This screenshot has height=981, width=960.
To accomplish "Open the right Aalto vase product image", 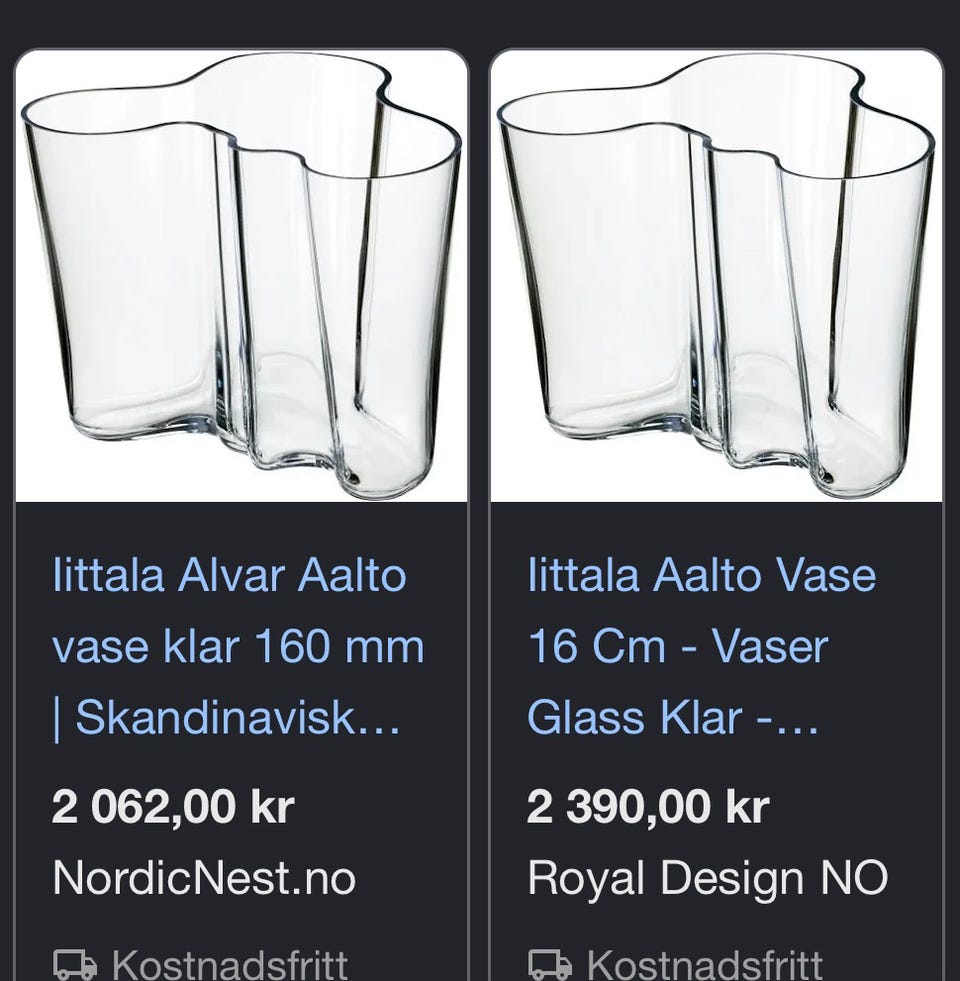I will pos(716,275).
